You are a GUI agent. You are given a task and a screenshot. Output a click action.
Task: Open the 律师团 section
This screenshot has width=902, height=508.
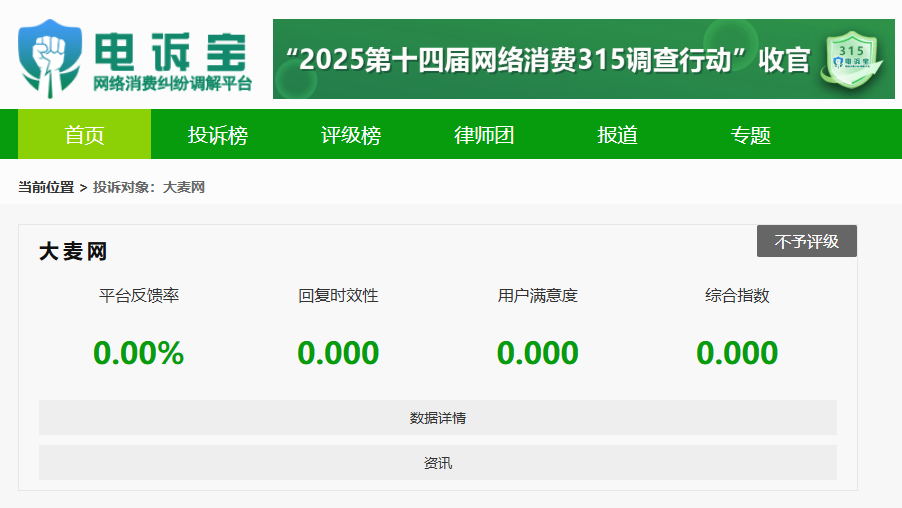pos(484,135)
